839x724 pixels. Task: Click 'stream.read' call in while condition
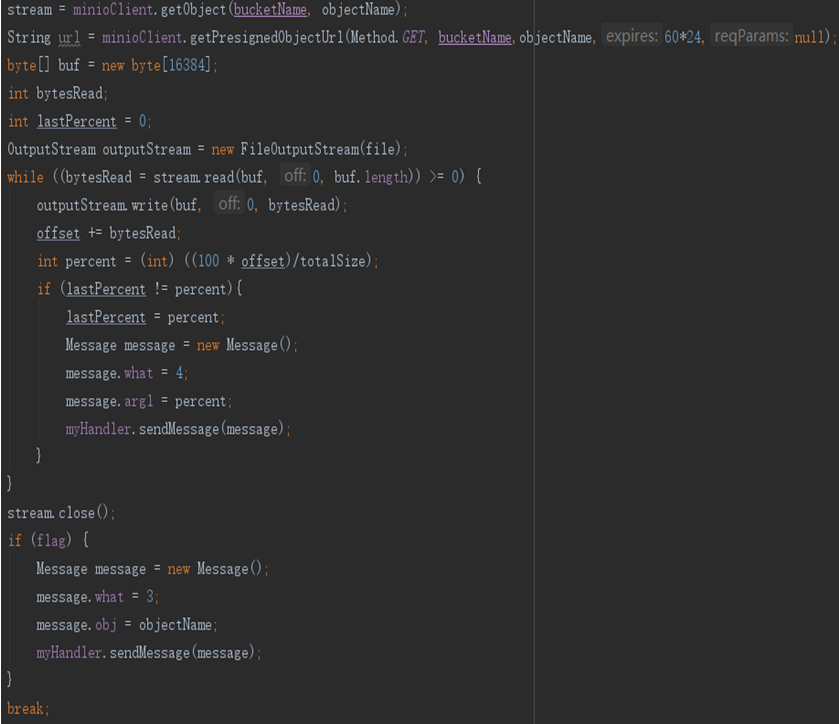(x=194, y=177)
